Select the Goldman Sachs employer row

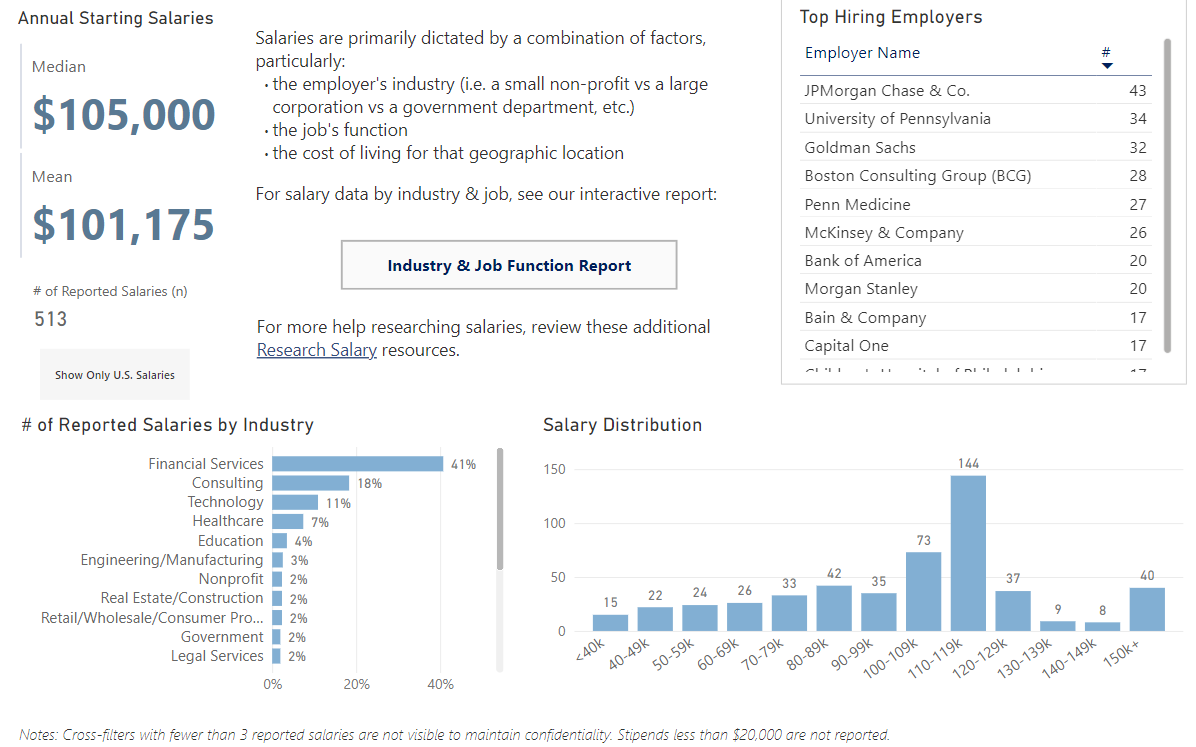point(860,148)
